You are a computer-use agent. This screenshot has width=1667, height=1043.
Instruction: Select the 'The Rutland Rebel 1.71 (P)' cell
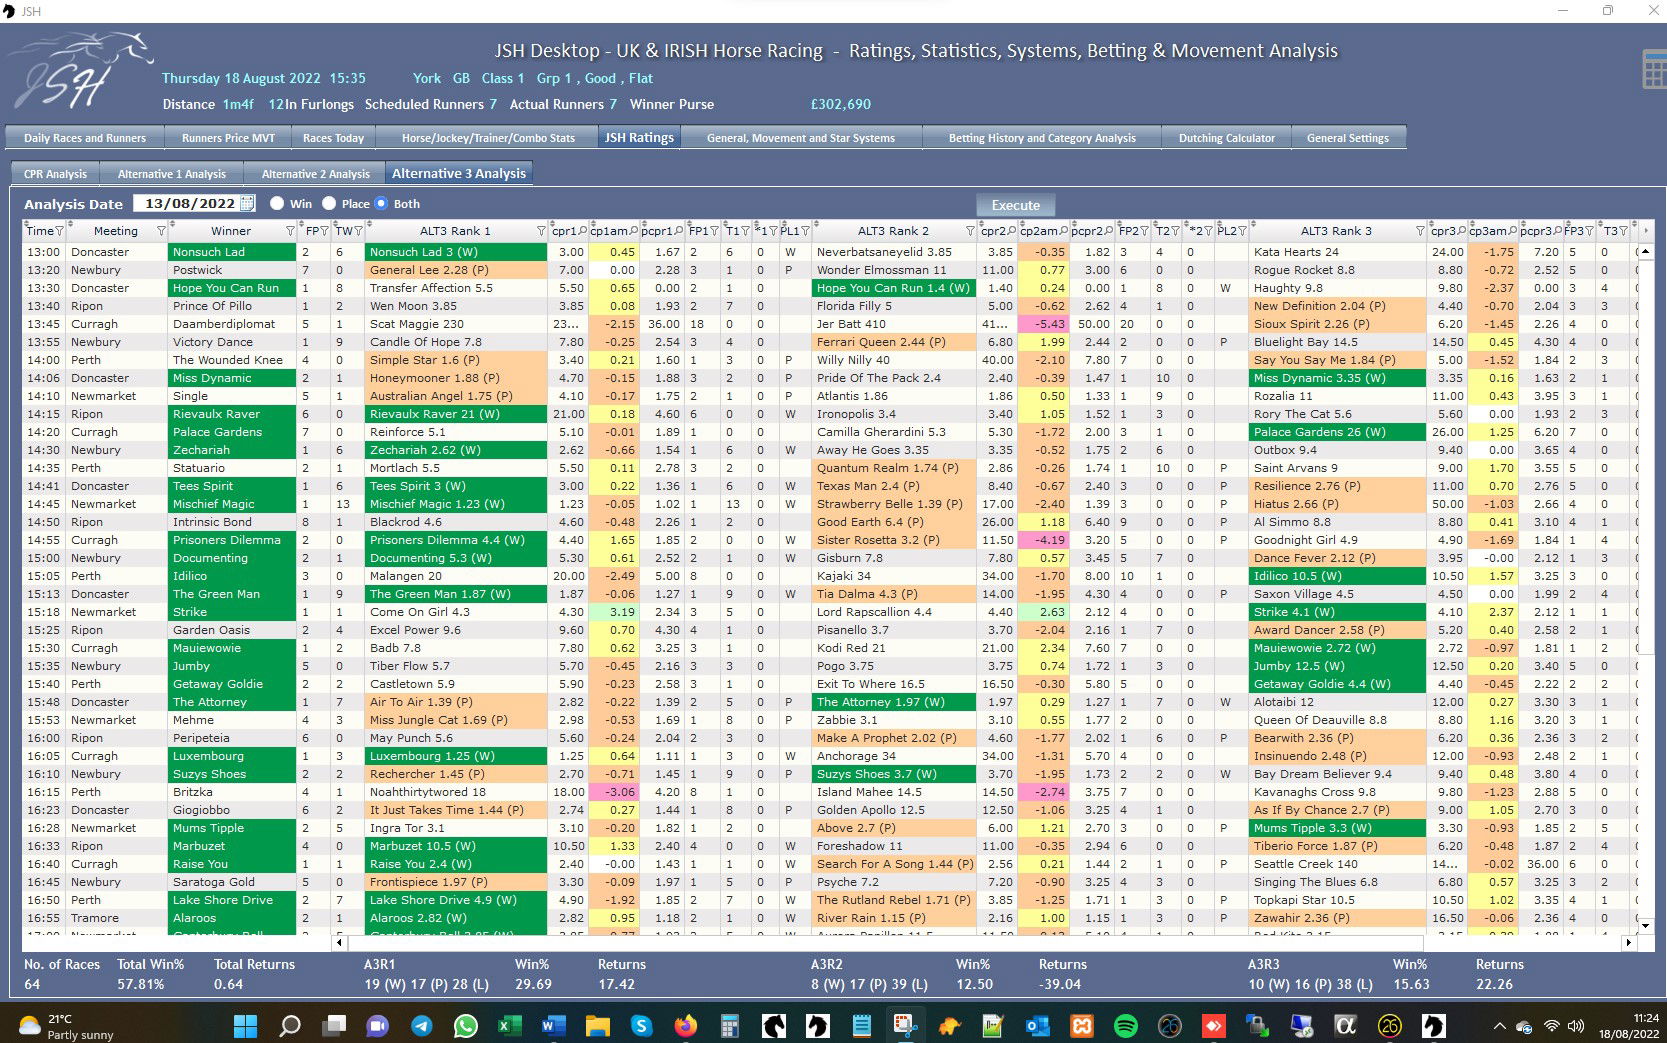[x=893, y=900]
